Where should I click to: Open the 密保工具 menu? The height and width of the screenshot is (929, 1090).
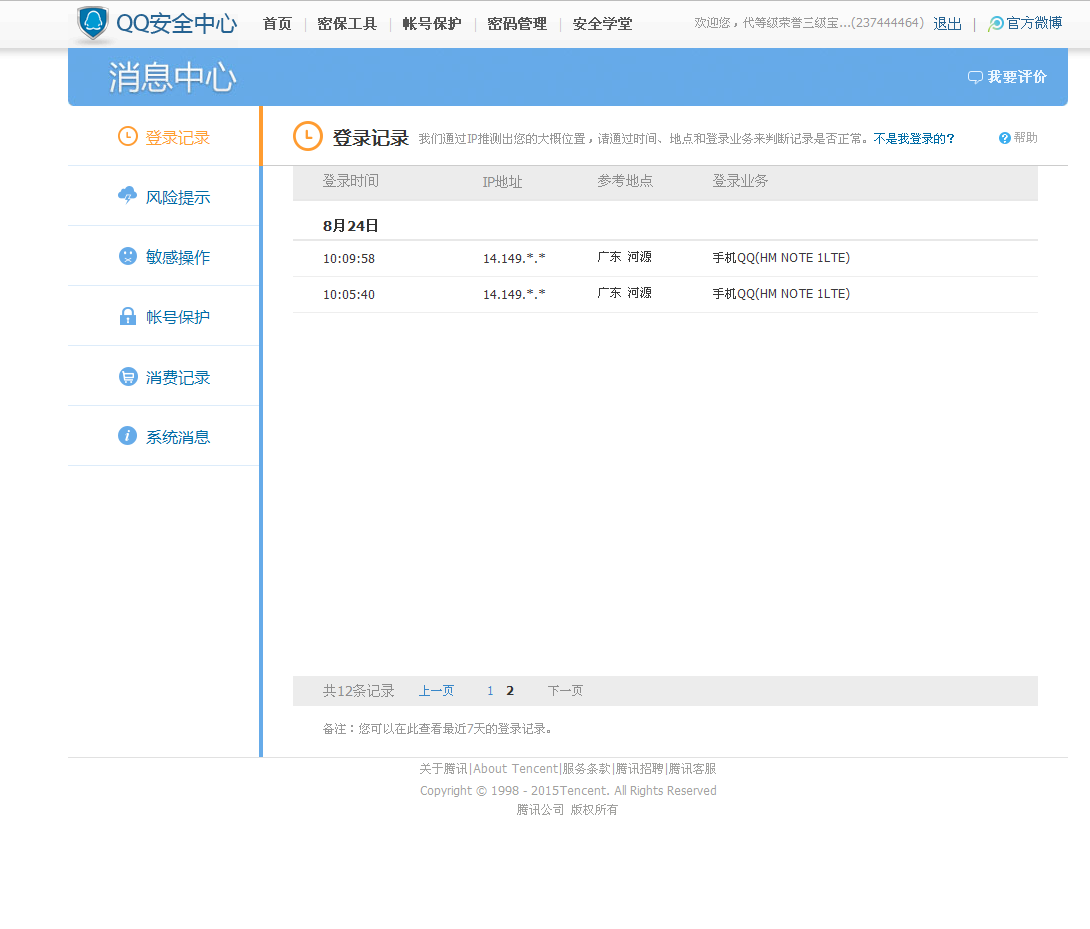point(347,24)
